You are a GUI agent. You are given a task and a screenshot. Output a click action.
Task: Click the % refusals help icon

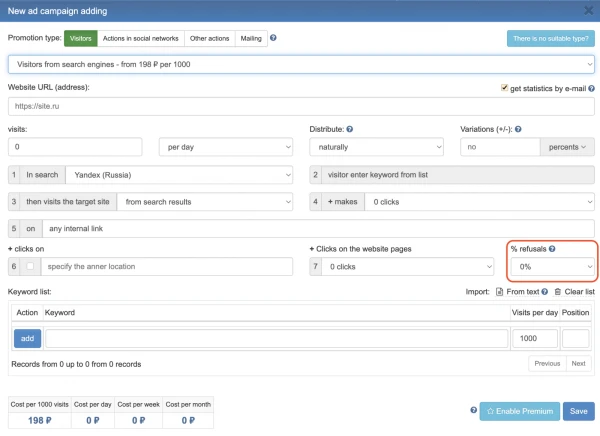(552, 249)
